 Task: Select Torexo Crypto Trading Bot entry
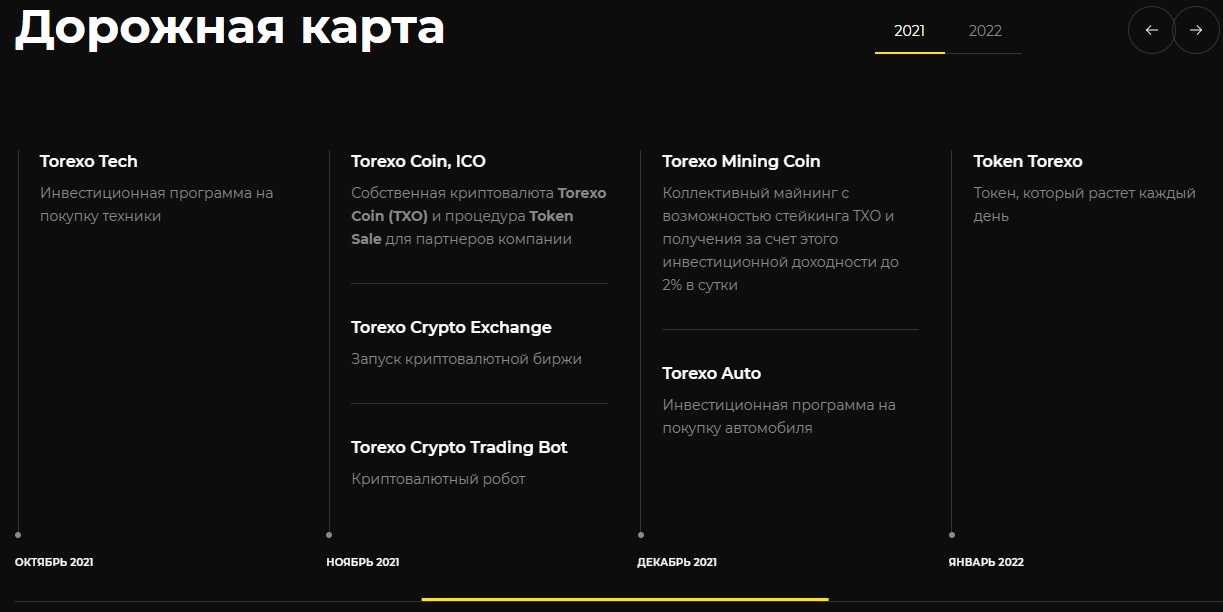[x=459, y=447]
